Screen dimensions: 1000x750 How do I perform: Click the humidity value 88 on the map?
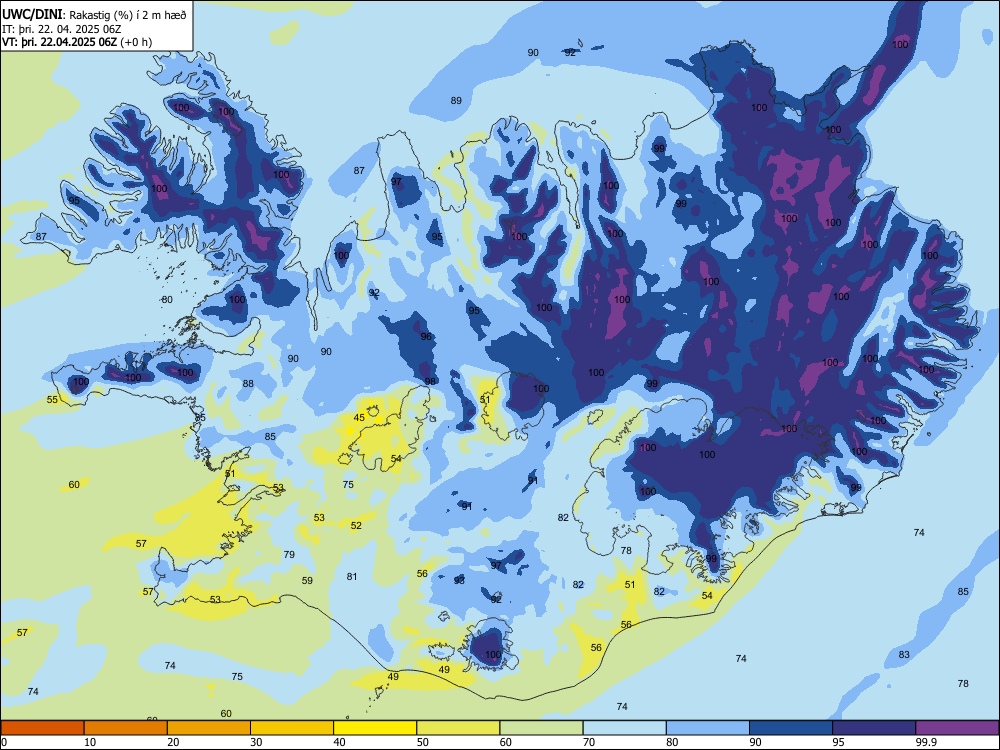248,384
